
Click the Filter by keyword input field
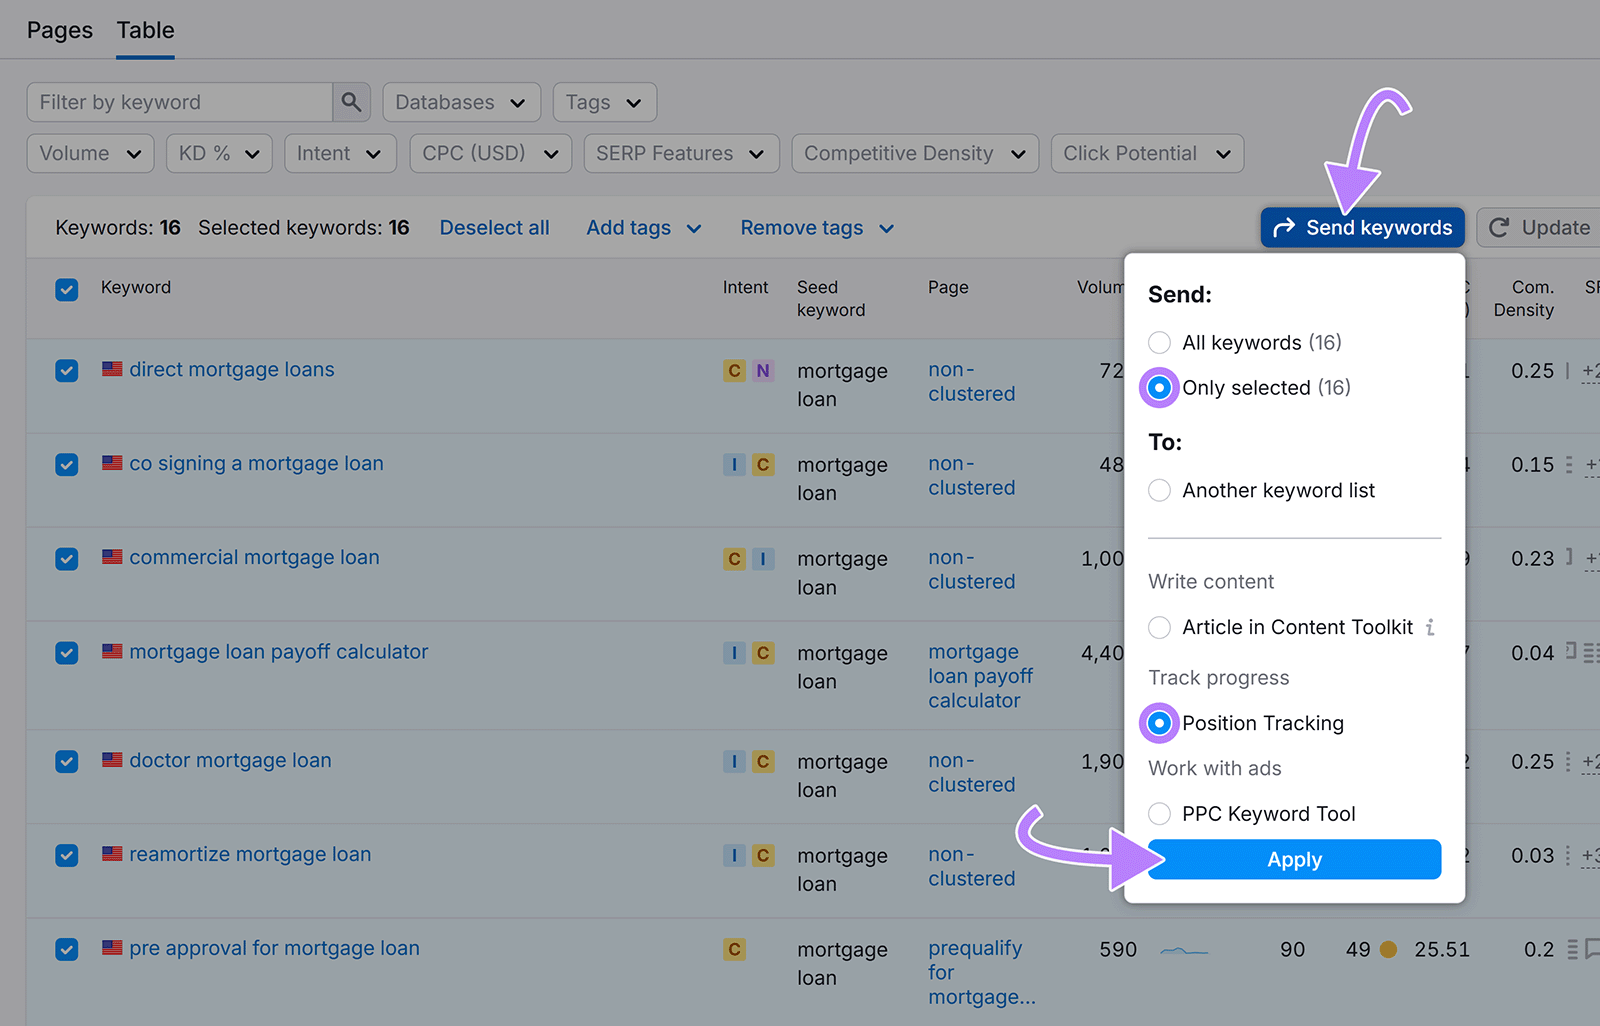(x=178, y=101)
